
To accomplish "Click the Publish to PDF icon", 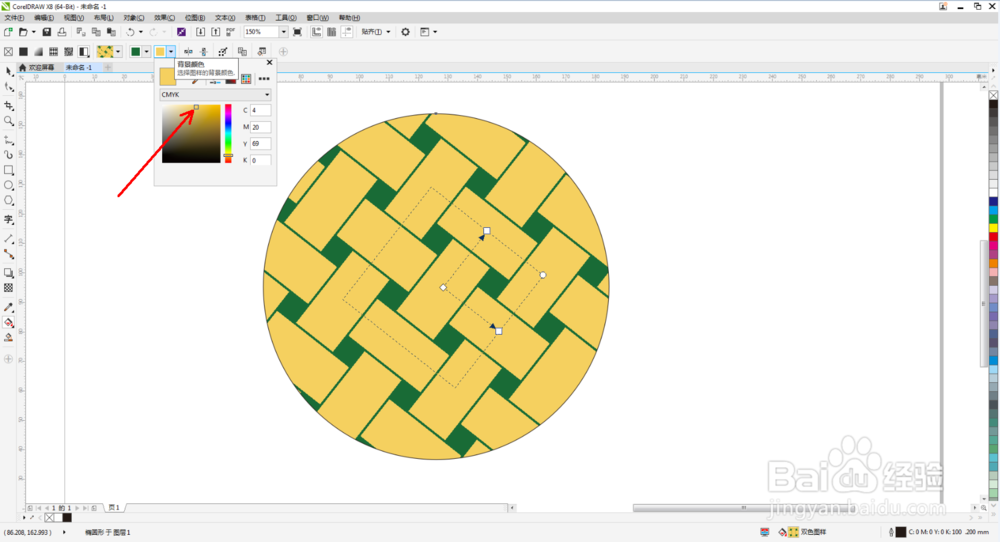I will (x=230, y=32).
